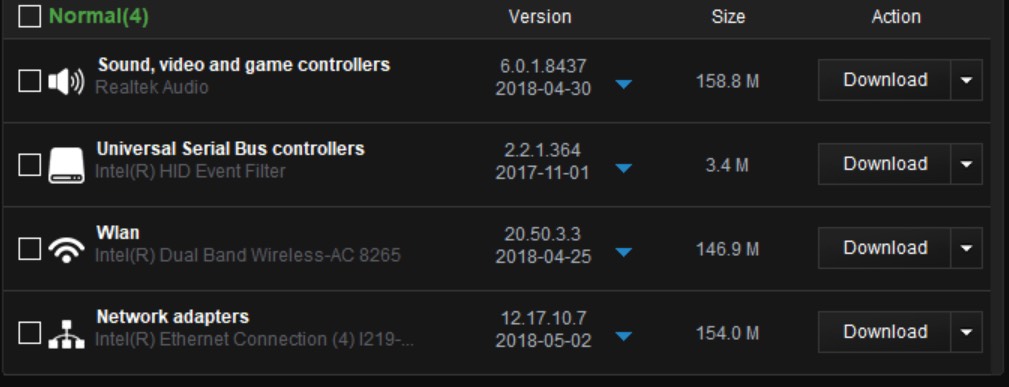Click the Wi-Fi icon for Wlan driver

click(66, 249)
